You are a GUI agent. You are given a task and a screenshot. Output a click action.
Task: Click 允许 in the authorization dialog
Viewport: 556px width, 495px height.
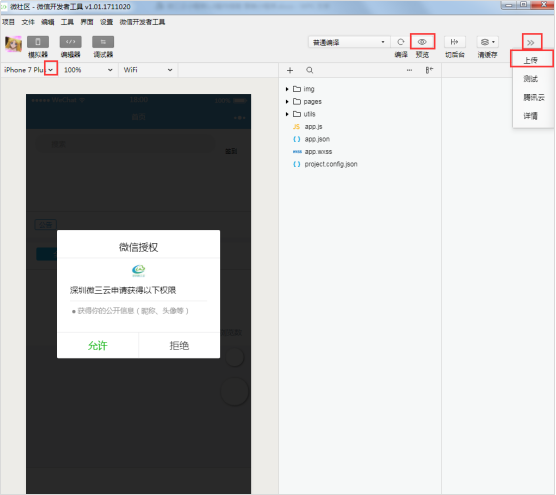coord(98,345)
